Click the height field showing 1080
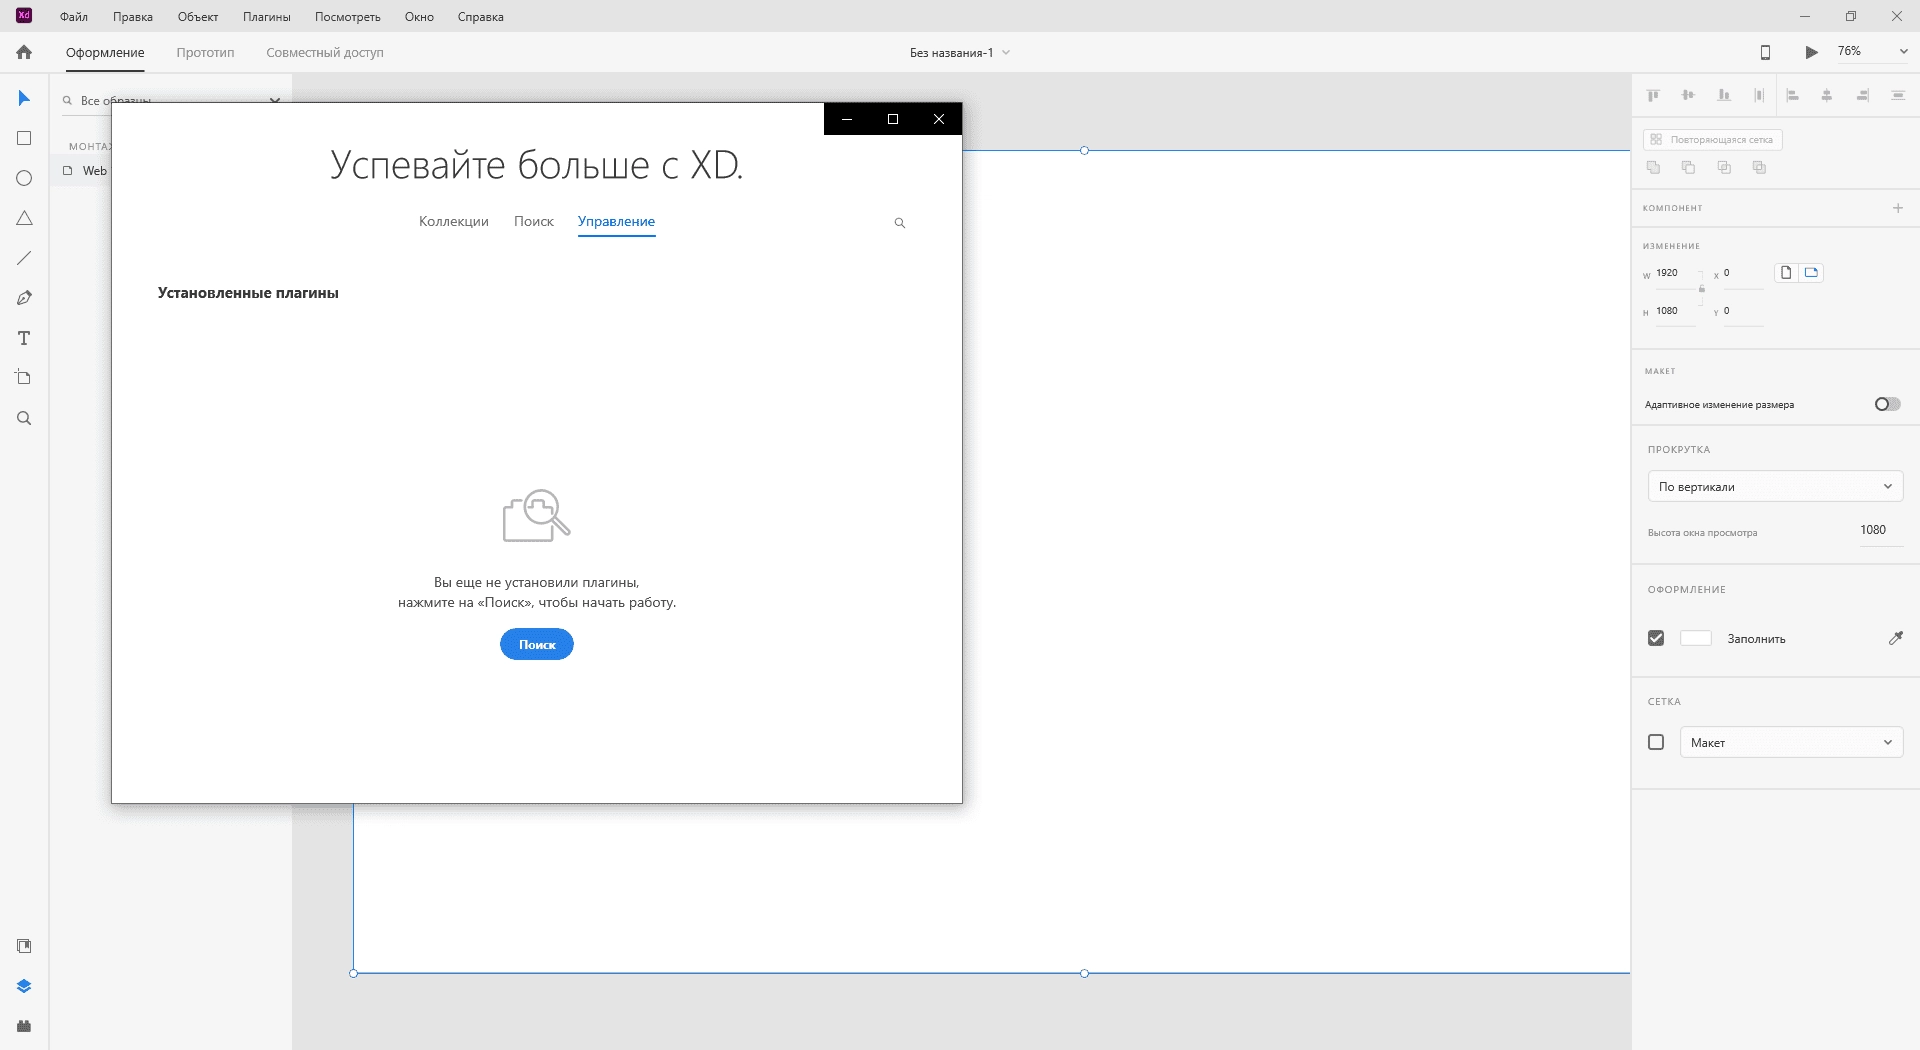The width and height of the screenshot is (1920, 1050). (1675, 311)
